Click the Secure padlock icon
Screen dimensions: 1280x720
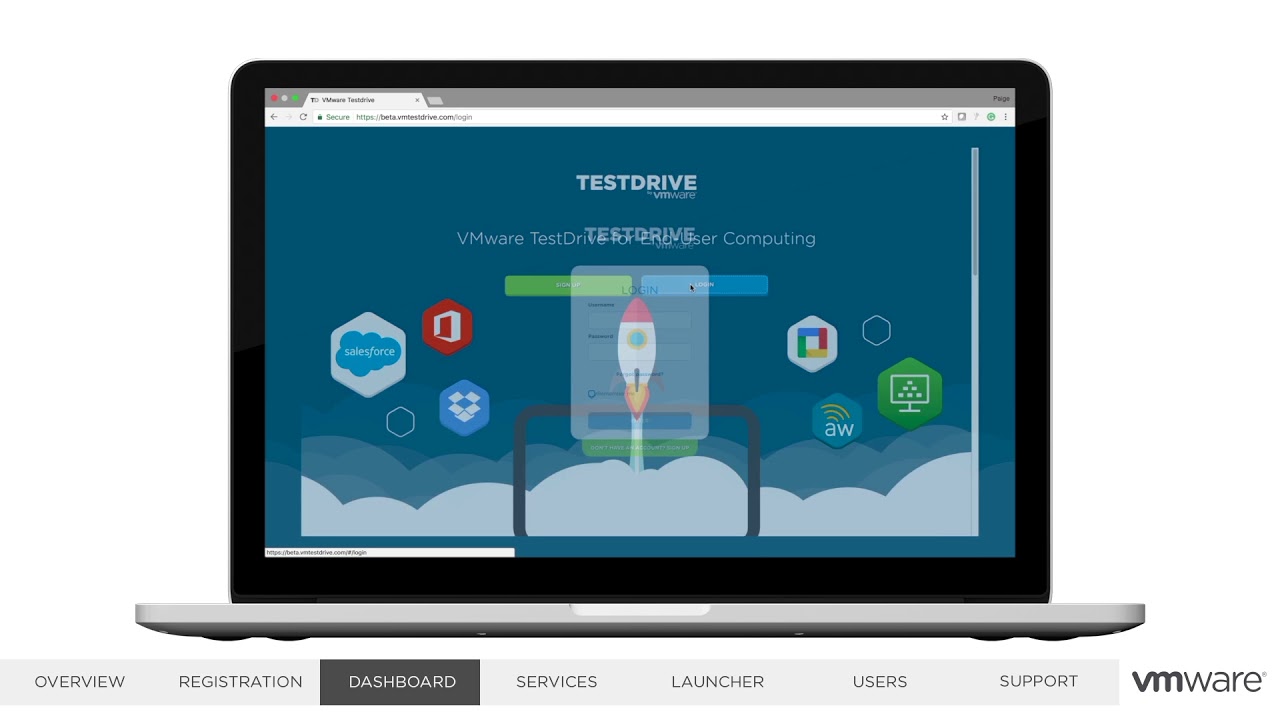320,117
